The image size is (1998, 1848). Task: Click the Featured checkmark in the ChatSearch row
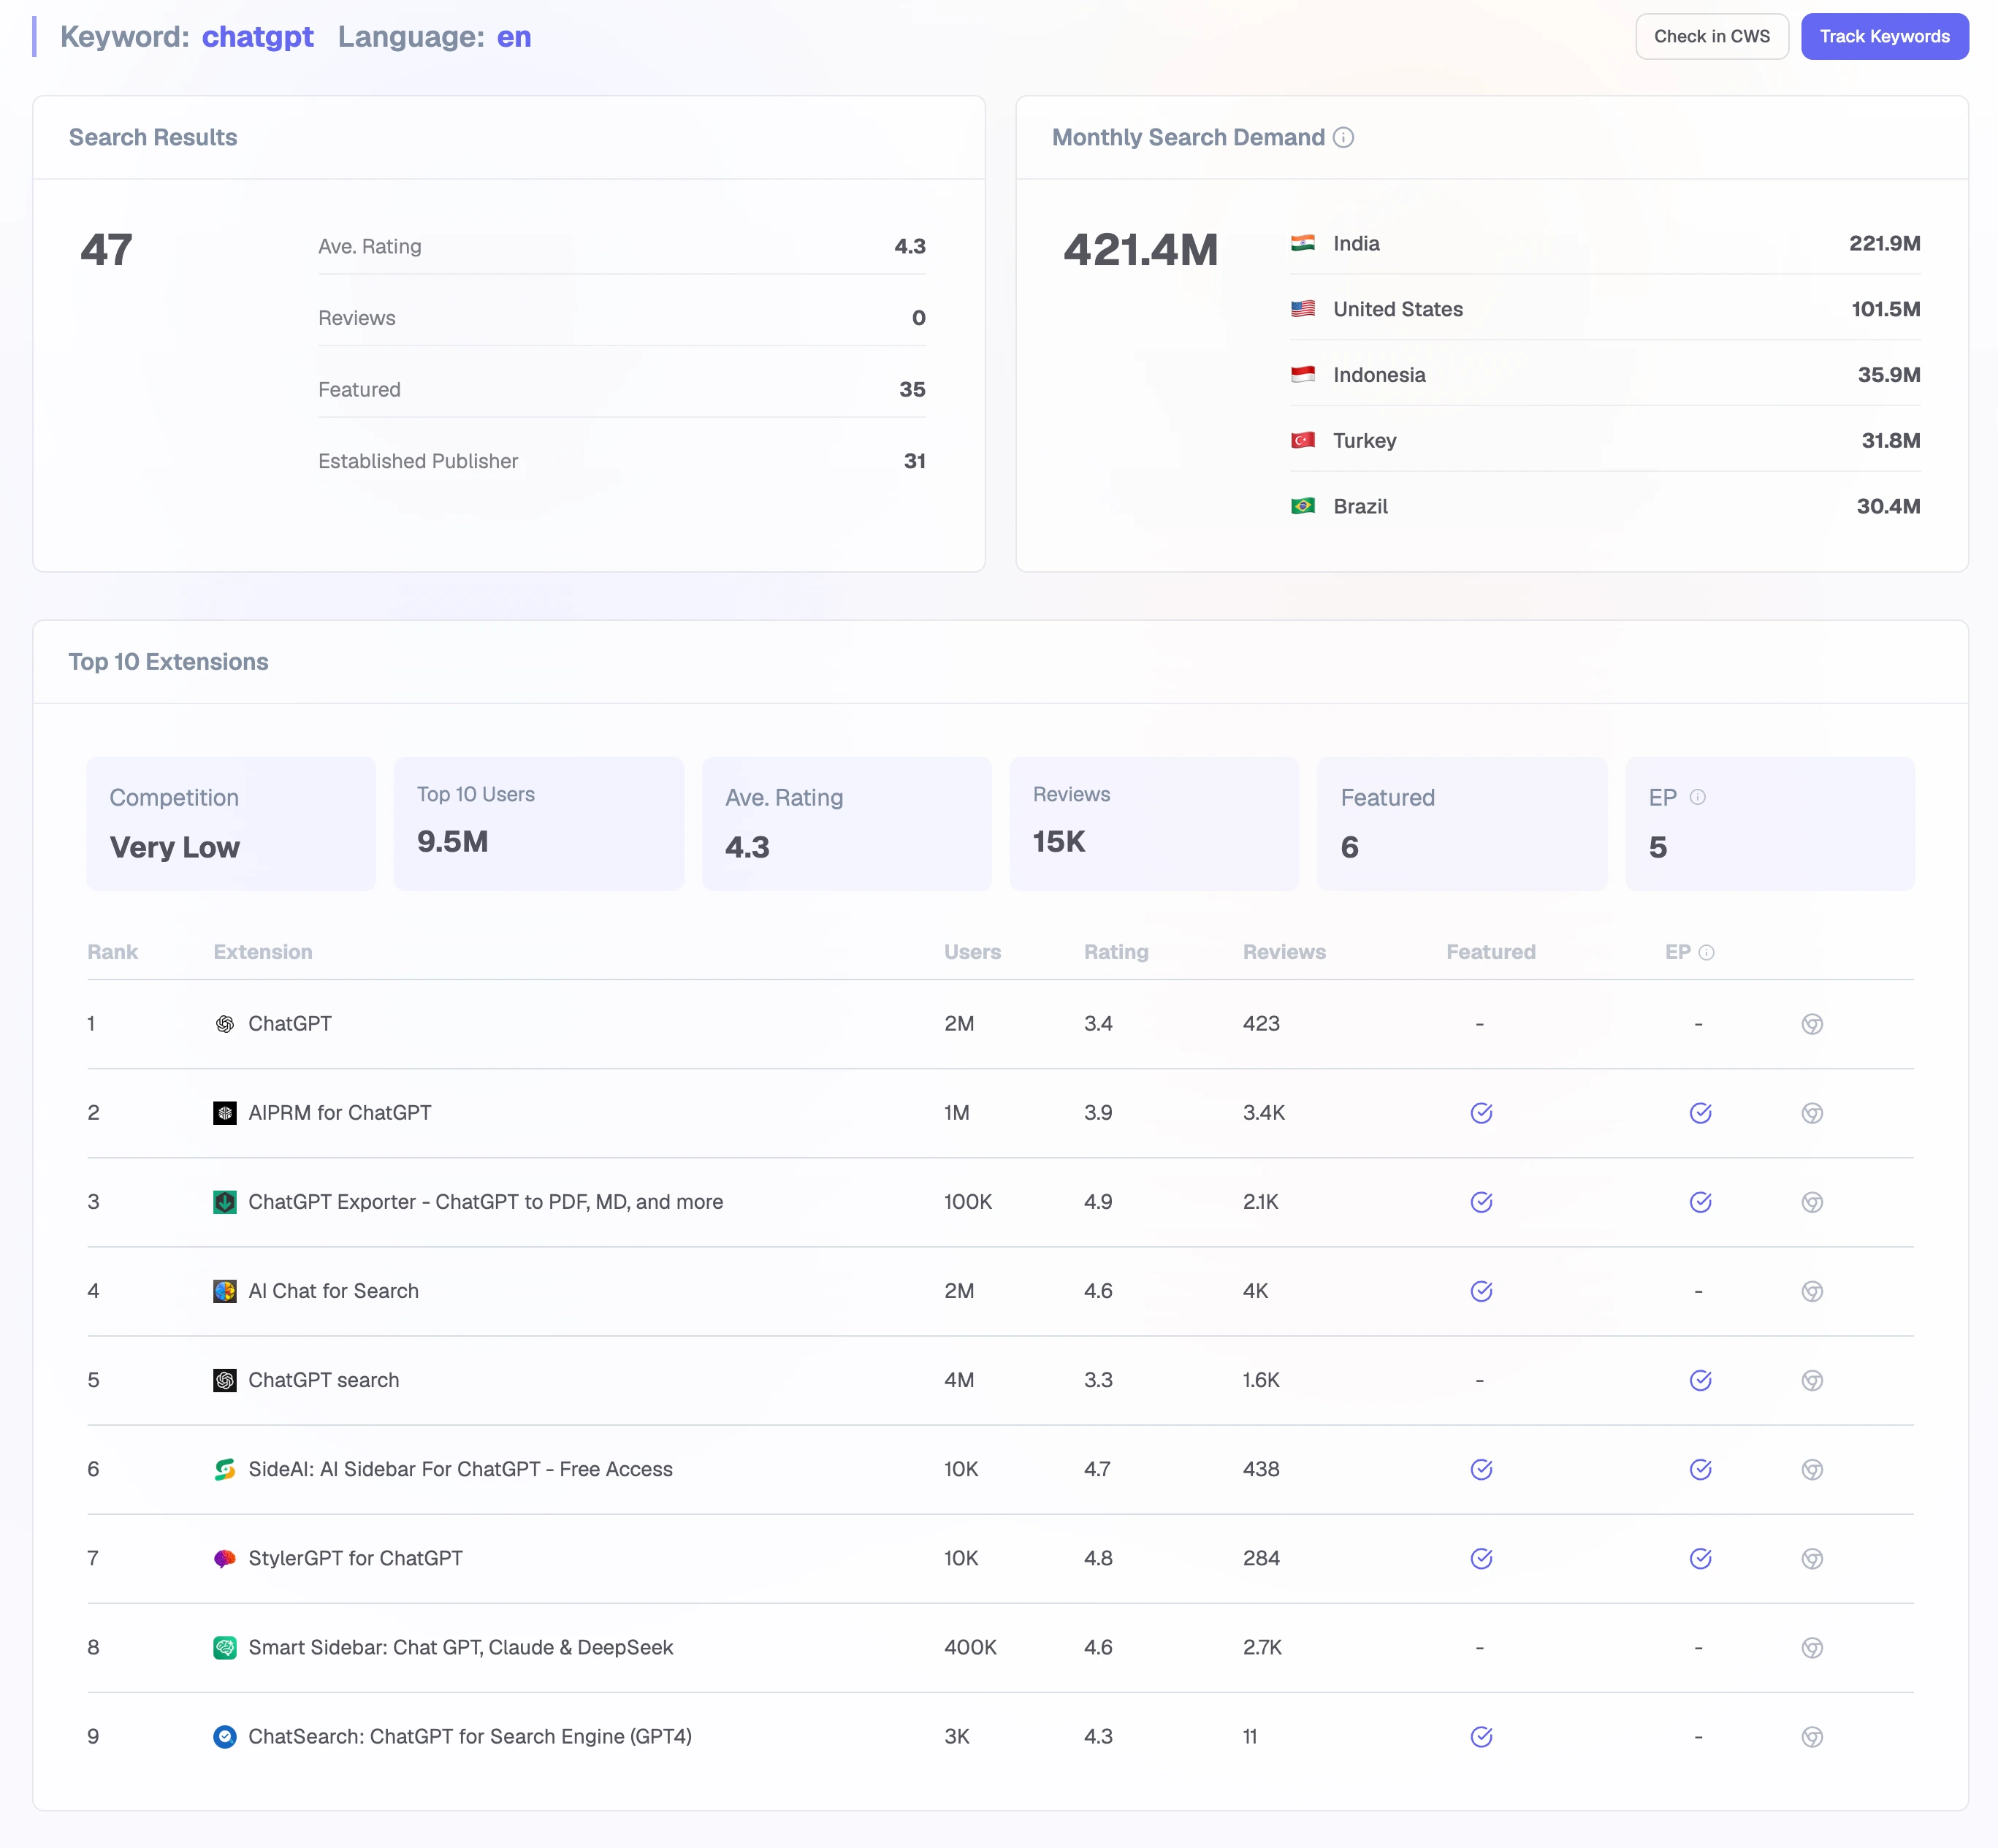(x=1481, y=1737)
